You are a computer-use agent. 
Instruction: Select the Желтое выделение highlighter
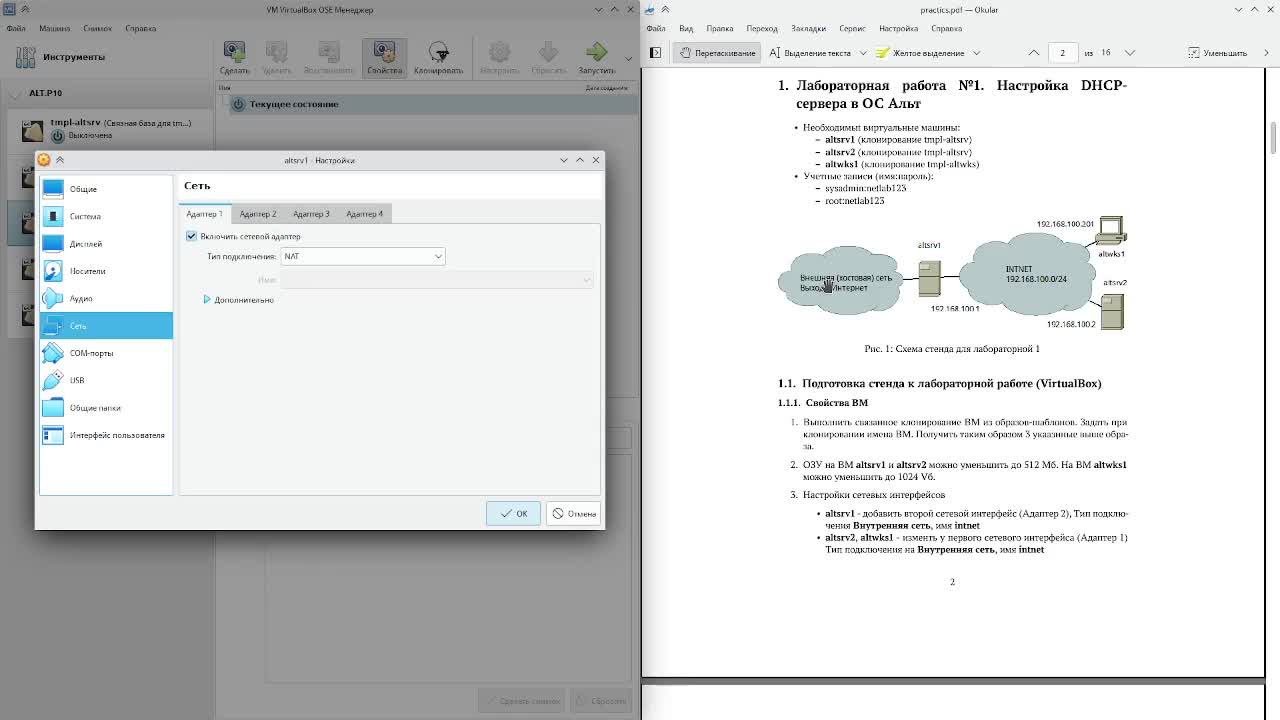point(920,53)
